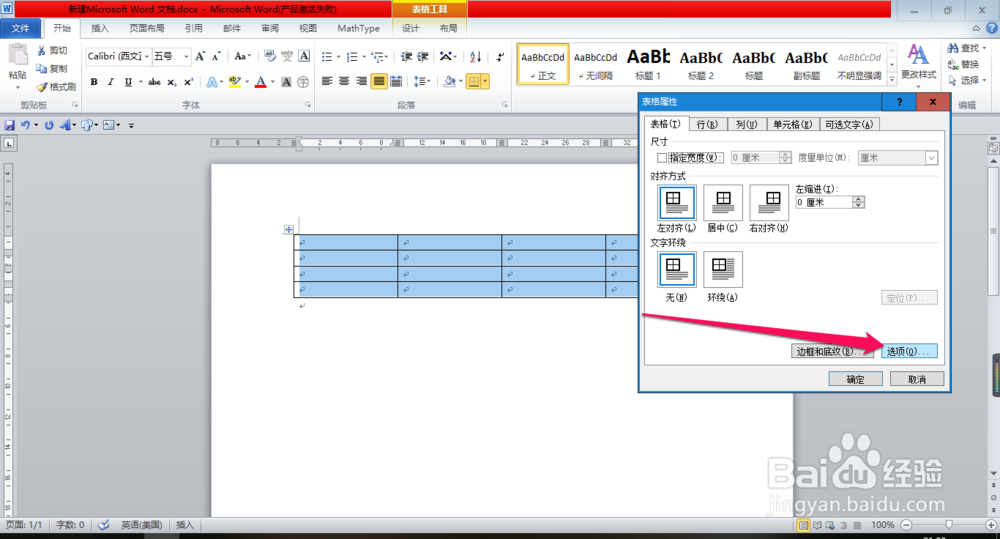Select 环绕 text wrapping option
Screen dimensions: 1000x539
(723, 269)
